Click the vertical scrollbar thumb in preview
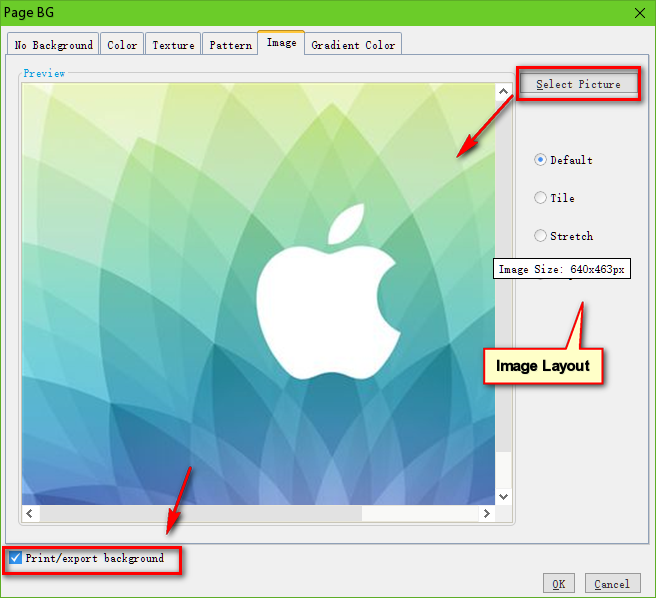 click(x=503, y=275)
